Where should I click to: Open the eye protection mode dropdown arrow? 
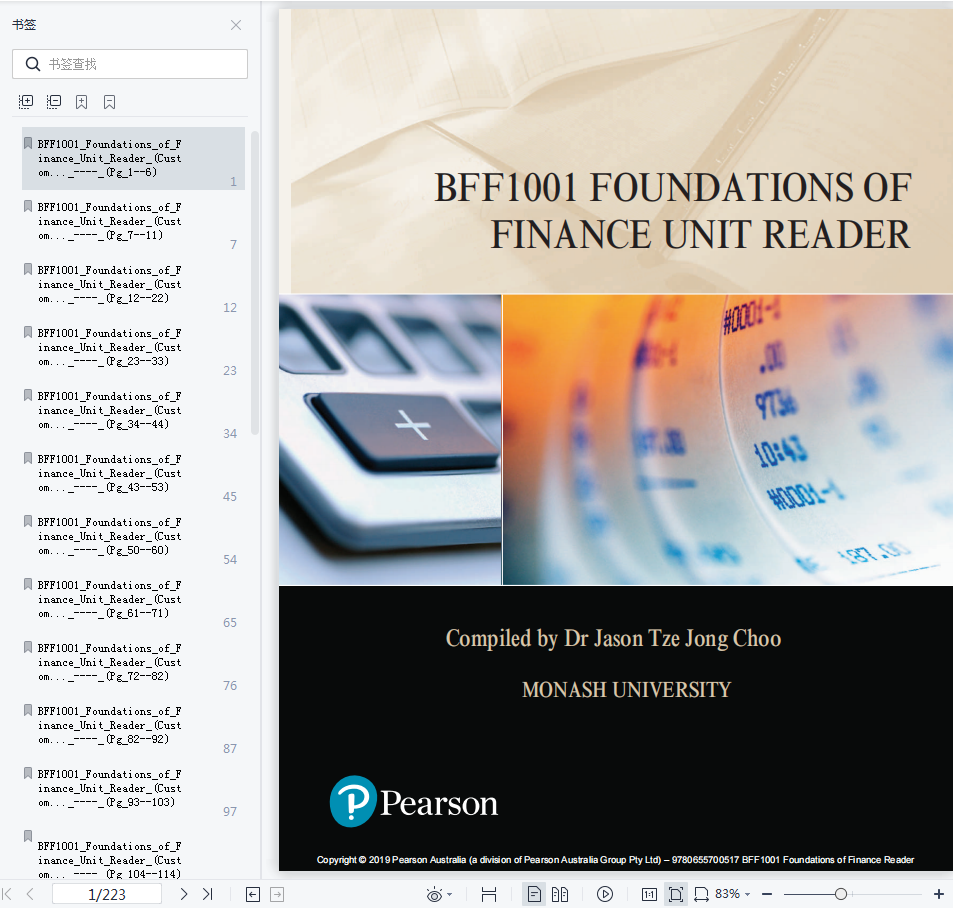450,895
